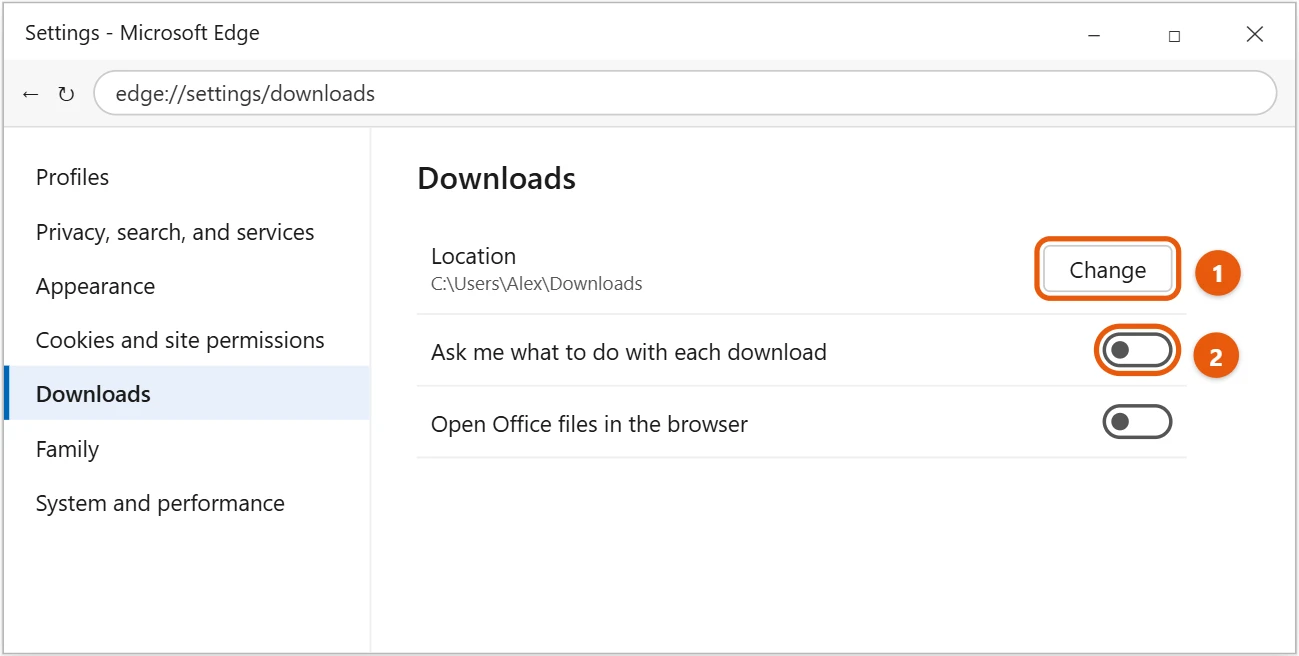This screenshot has height=656, width=1299.
Task: Toggle Open Office files in the browser
Action: [1137, 422]
